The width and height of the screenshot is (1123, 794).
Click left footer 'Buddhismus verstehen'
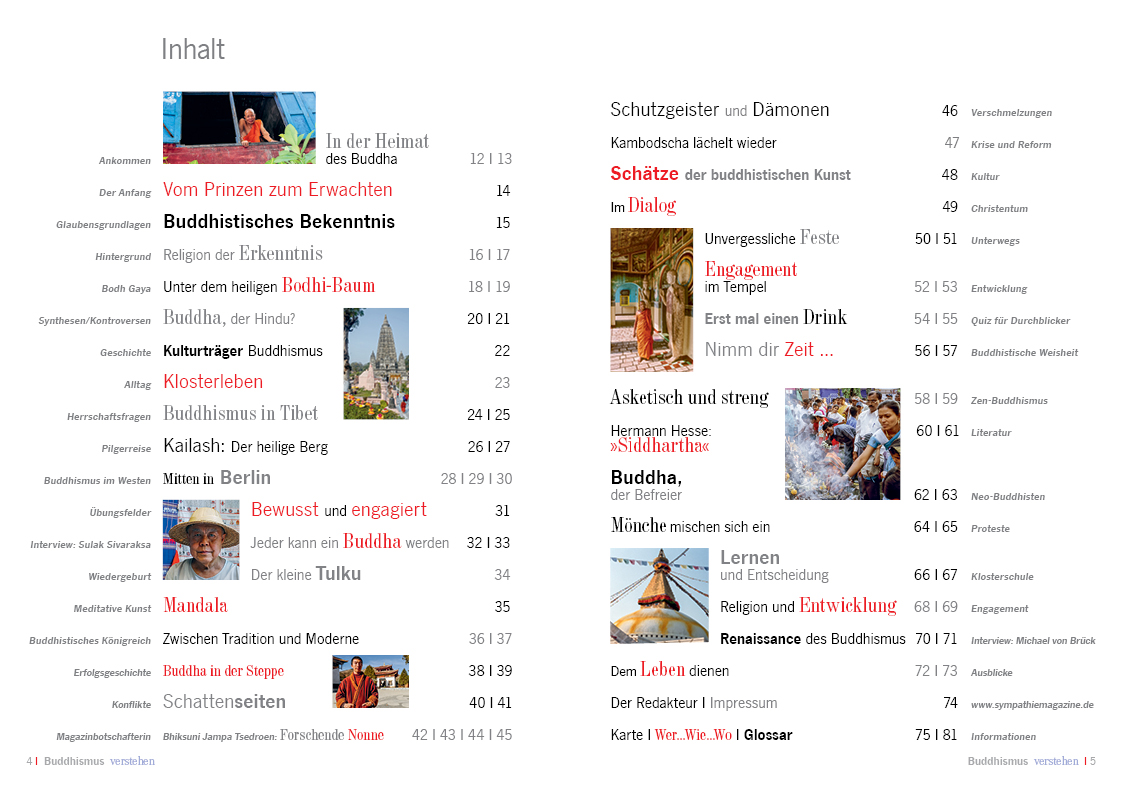click(99, 761)
